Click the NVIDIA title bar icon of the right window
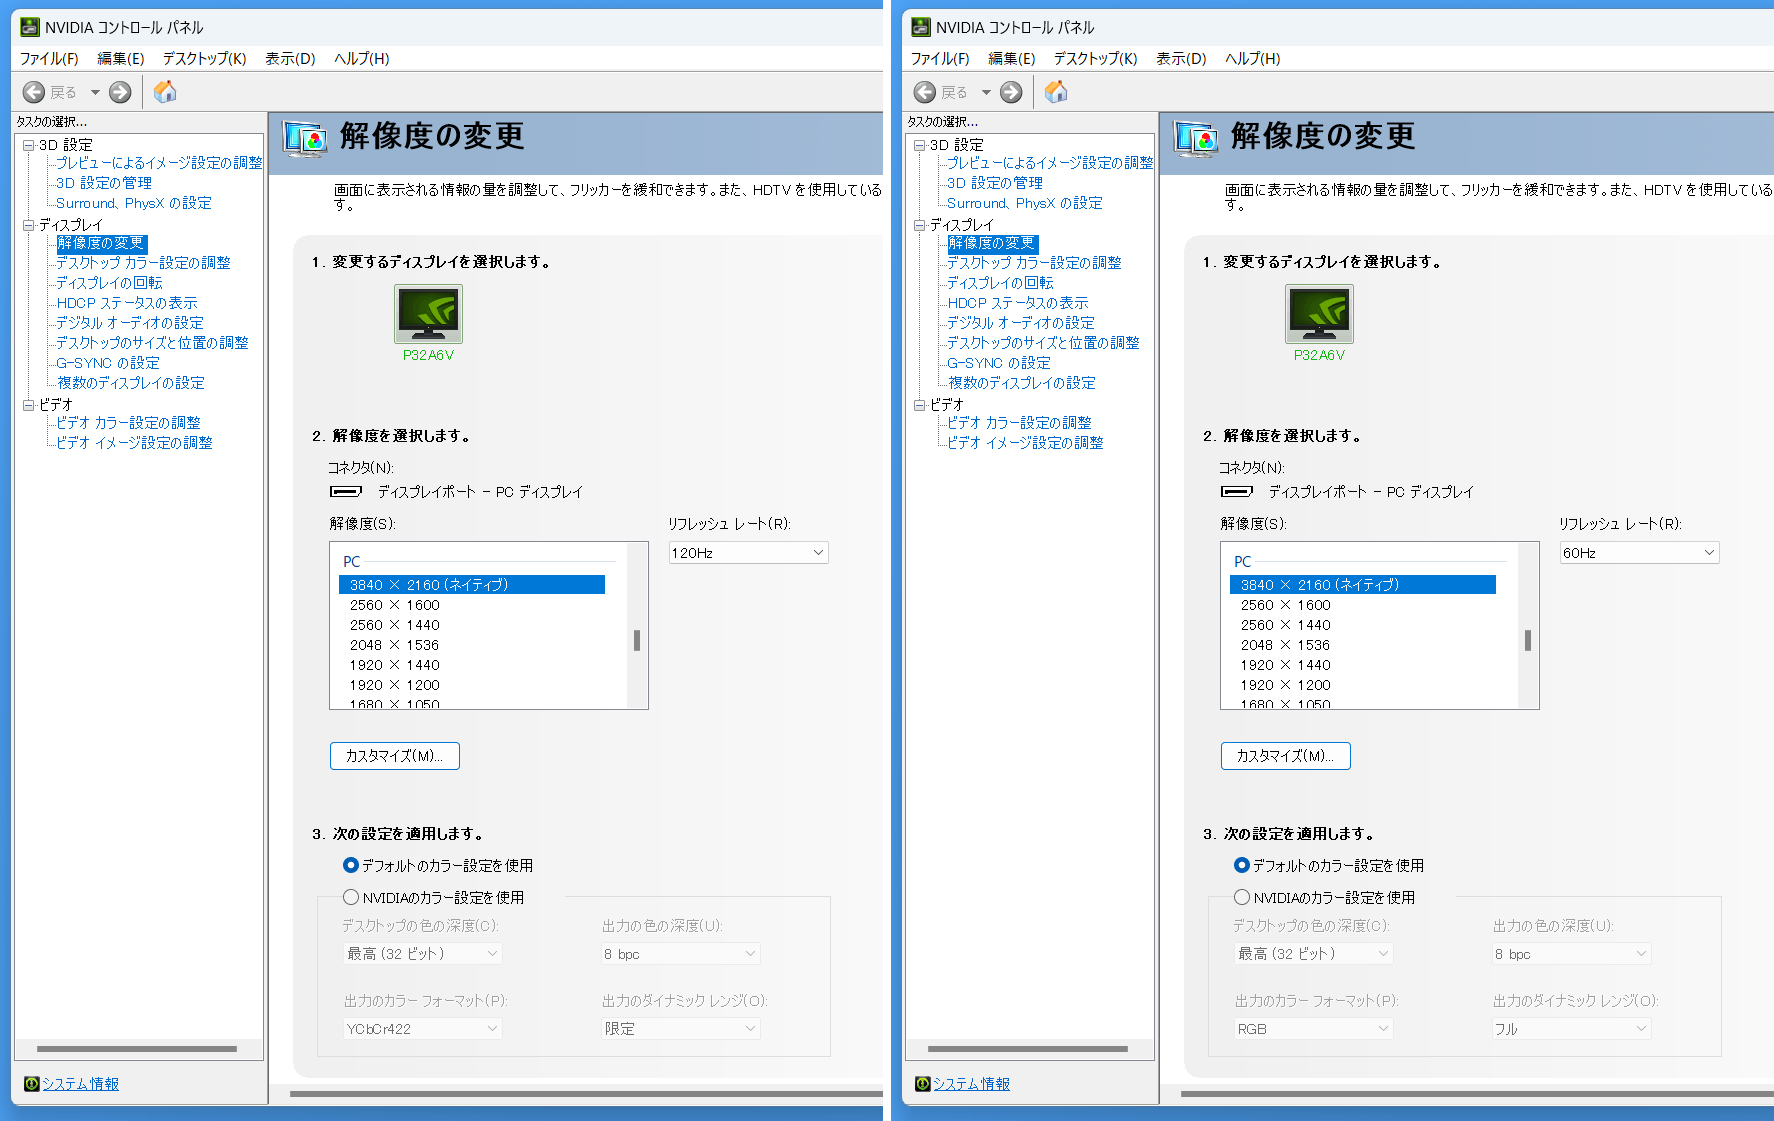 921,27
